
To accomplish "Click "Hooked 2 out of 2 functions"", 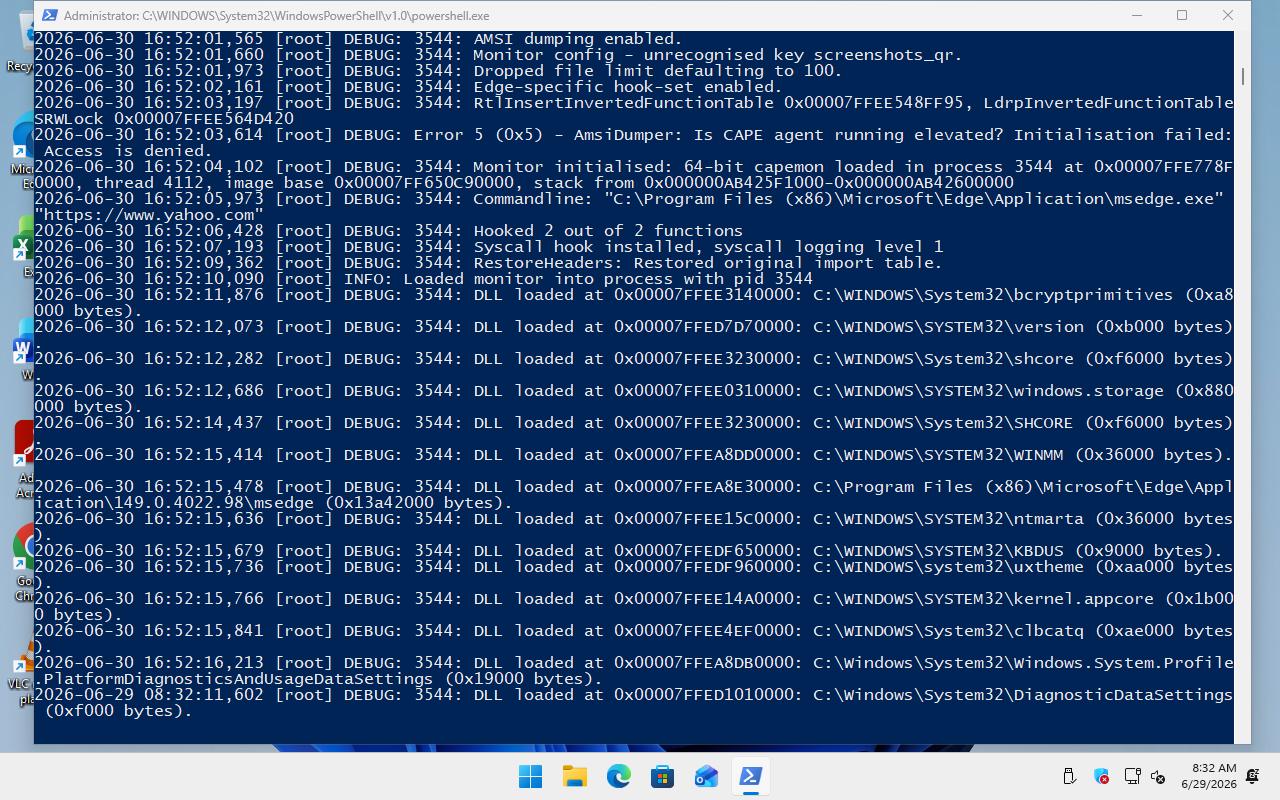I will click(607, 231).
